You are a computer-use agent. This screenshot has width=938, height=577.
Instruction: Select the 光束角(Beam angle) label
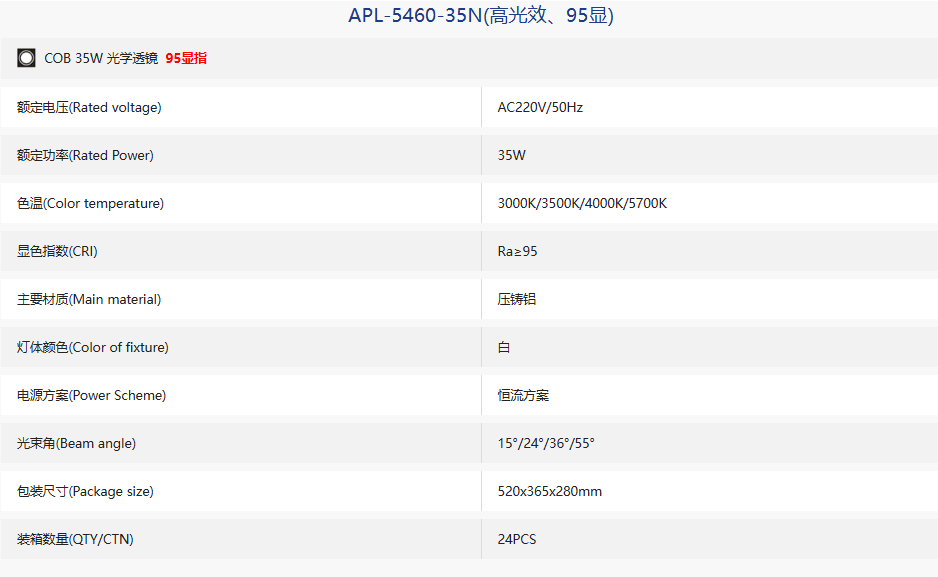(77, 443)
